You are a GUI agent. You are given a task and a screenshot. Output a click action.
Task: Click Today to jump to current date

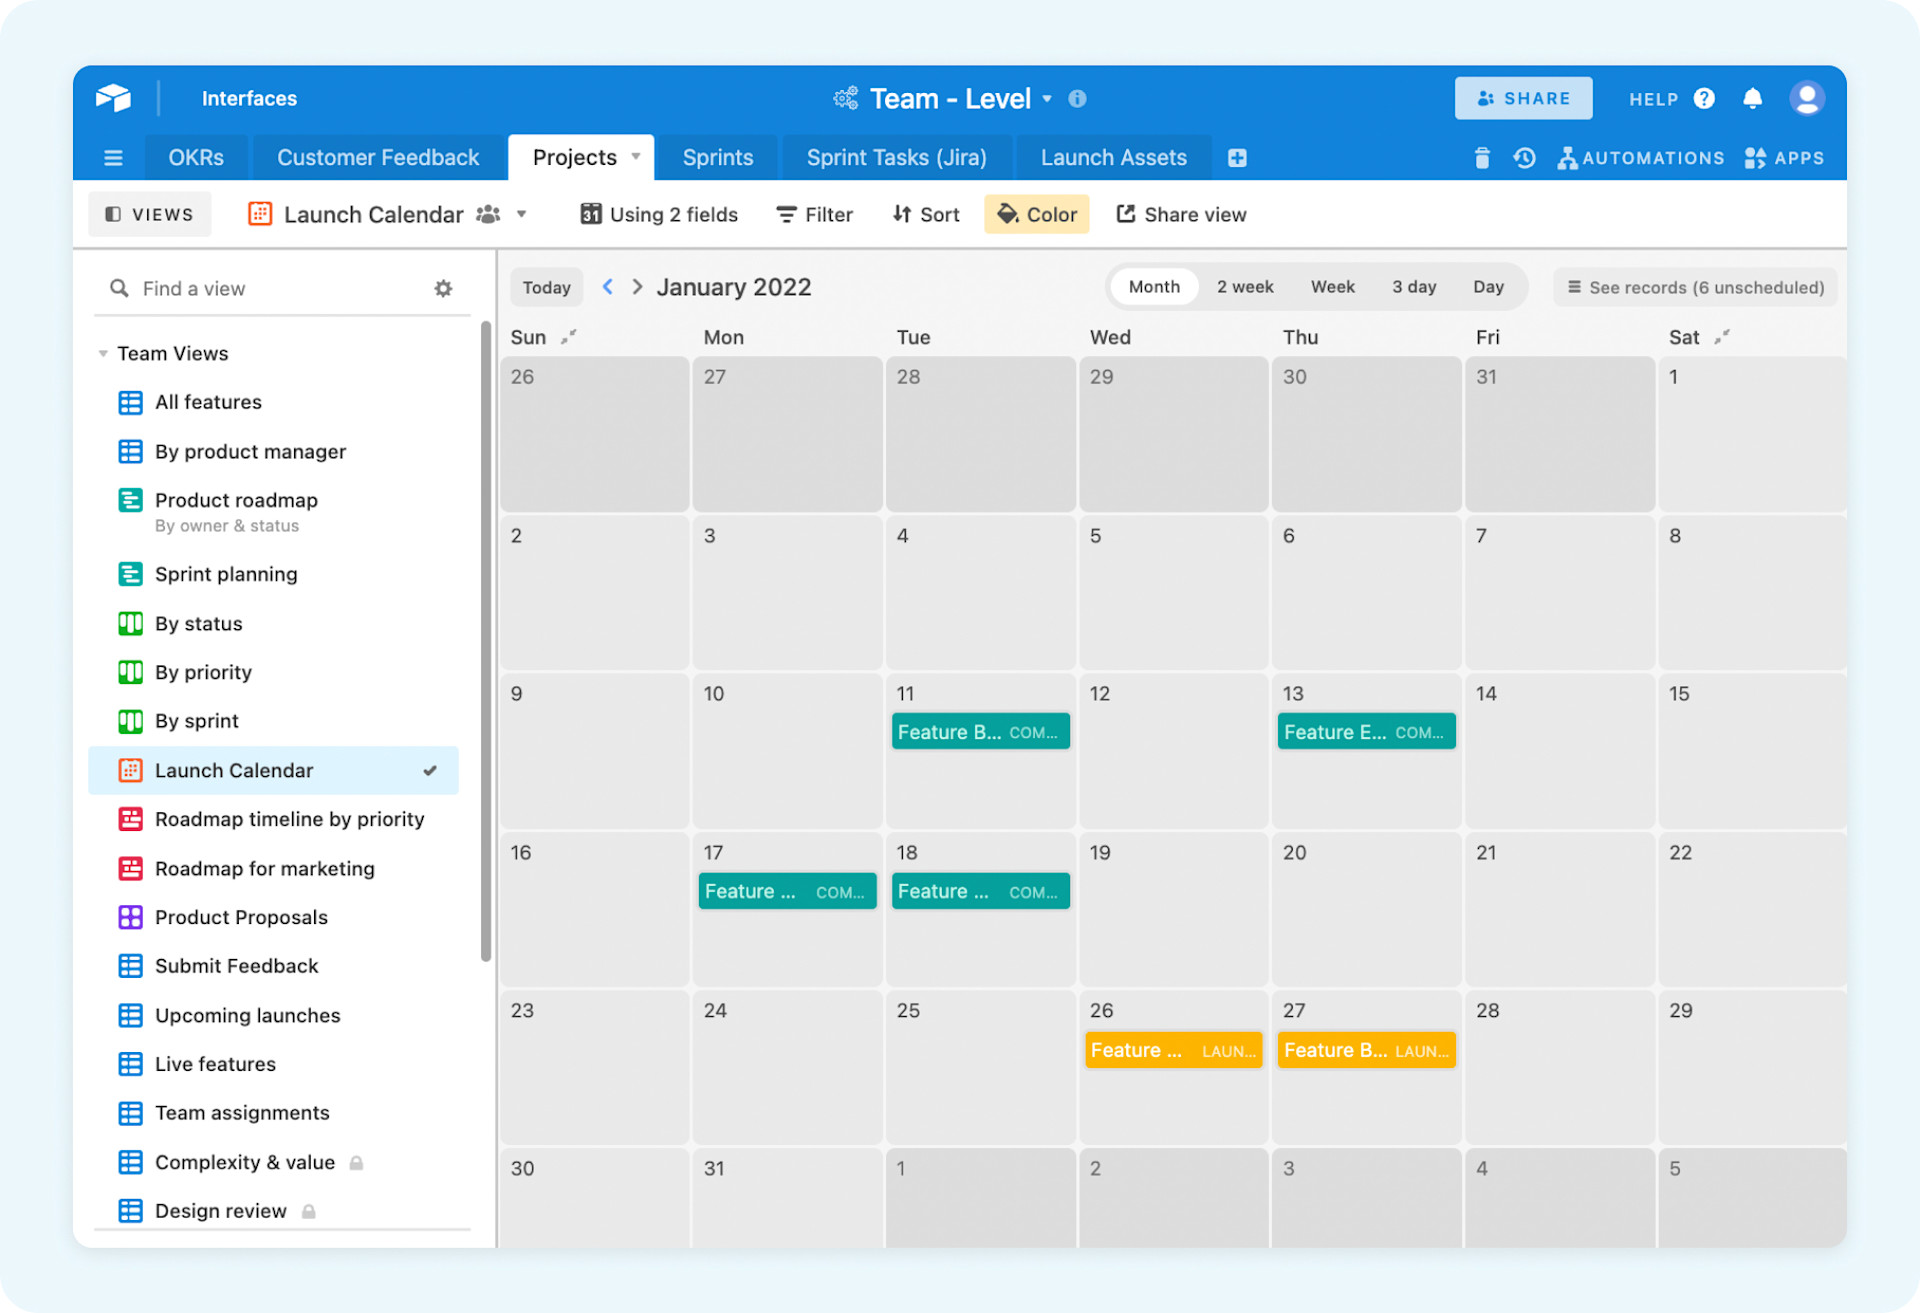pyautogui.click(x=546, y=286)
